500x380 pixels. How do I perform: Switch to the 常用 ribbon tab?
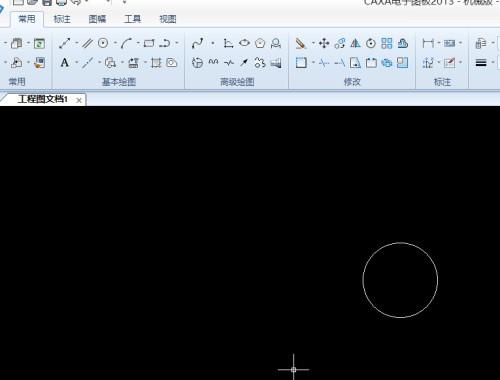click(x=27, y=19)
